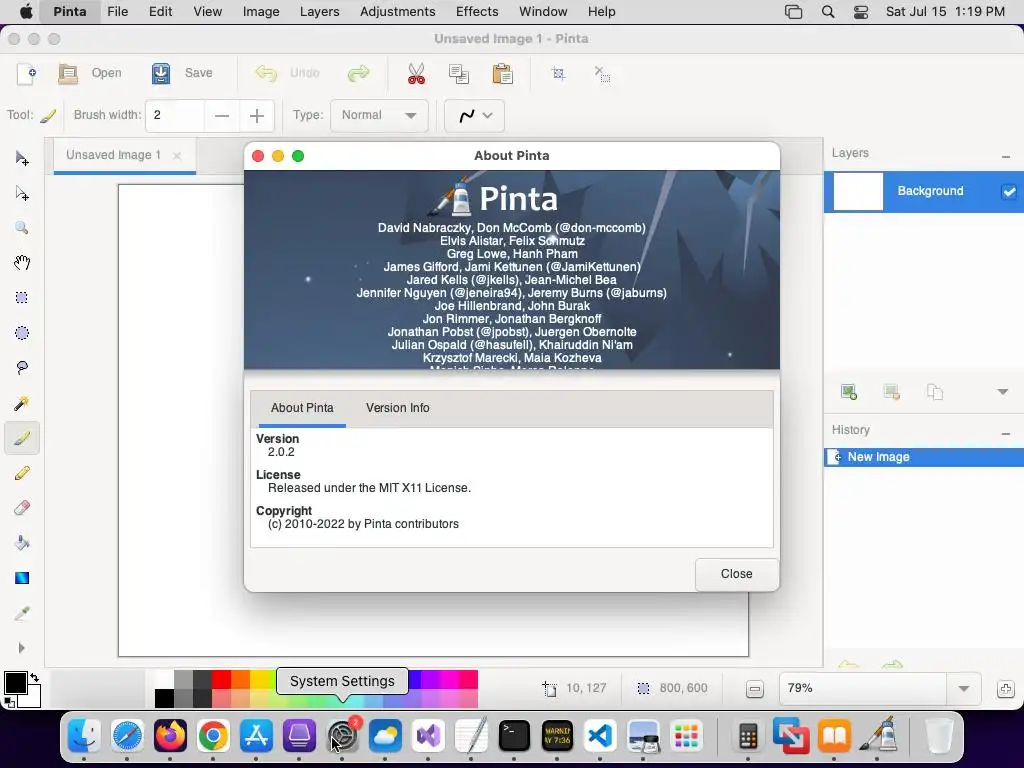Select the Magic Wand tool

pos(22,403)
